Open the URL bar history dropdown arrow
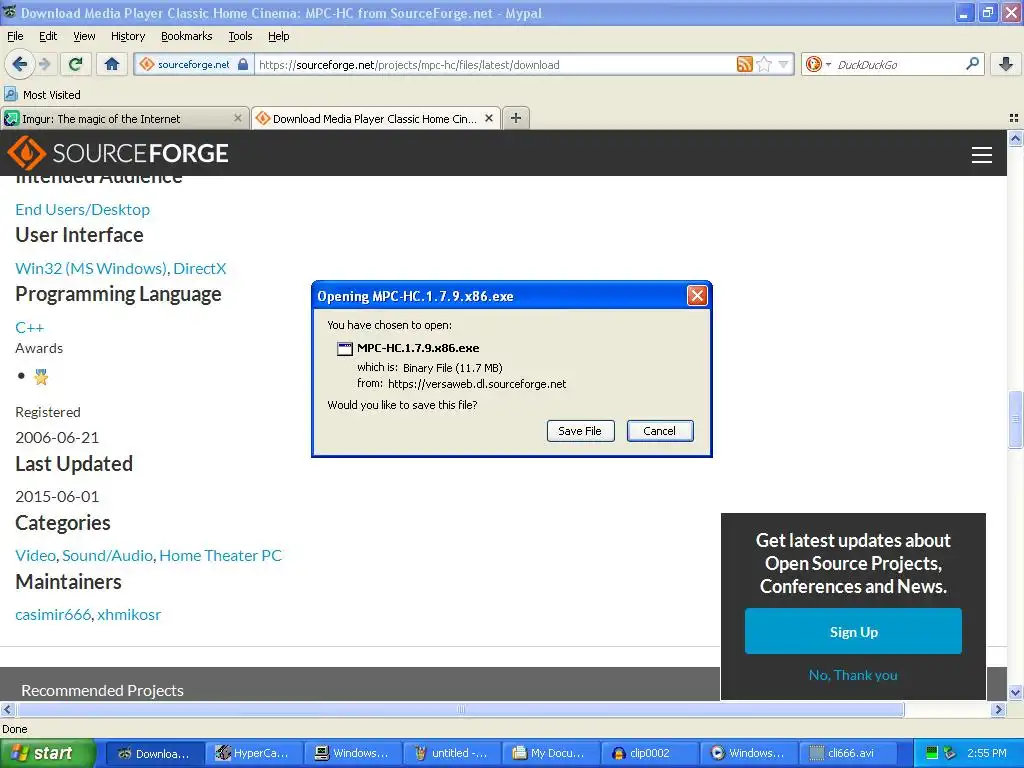Image resolution: width=1024 pixels, height=768 pixels. tap(783, 64)
